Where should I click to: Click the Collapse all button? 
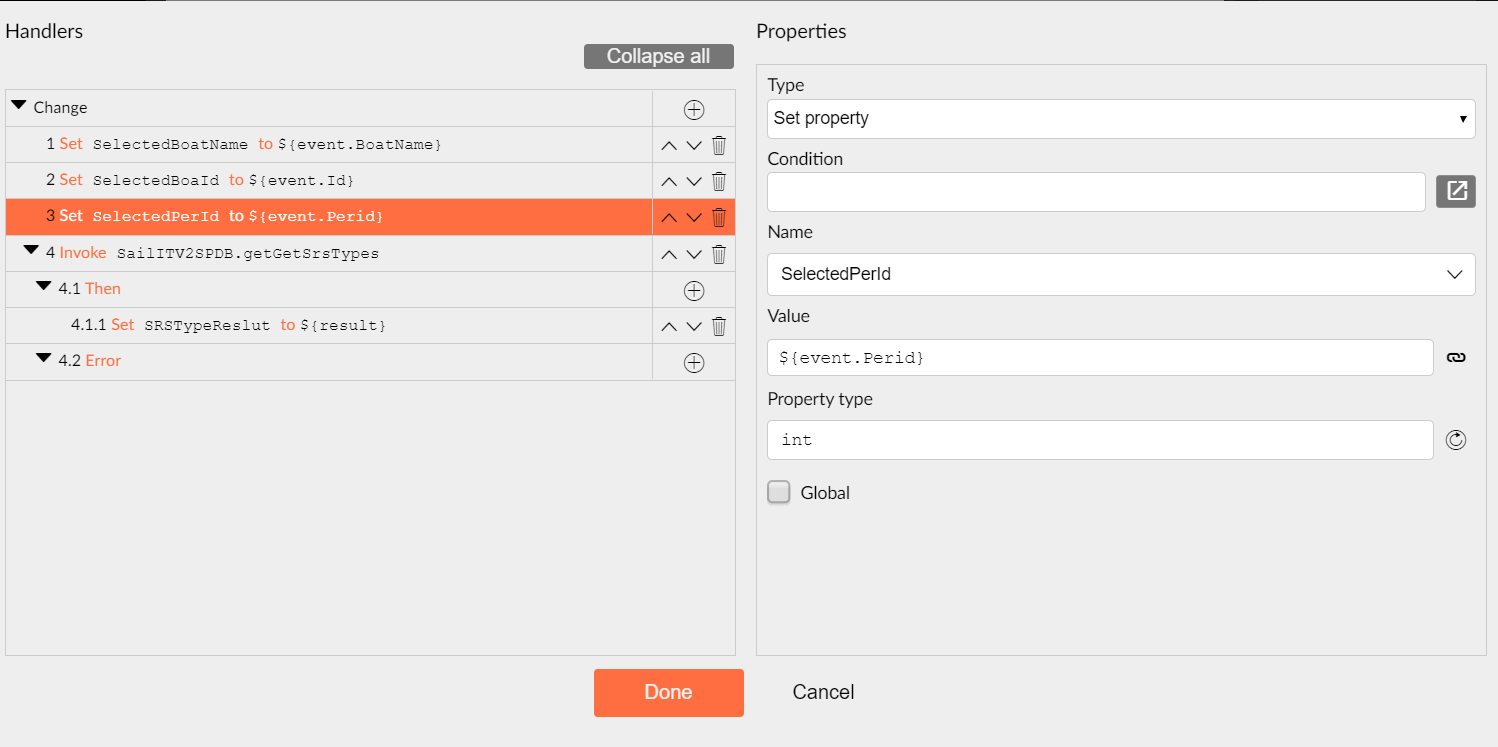(x=659, y=57)
